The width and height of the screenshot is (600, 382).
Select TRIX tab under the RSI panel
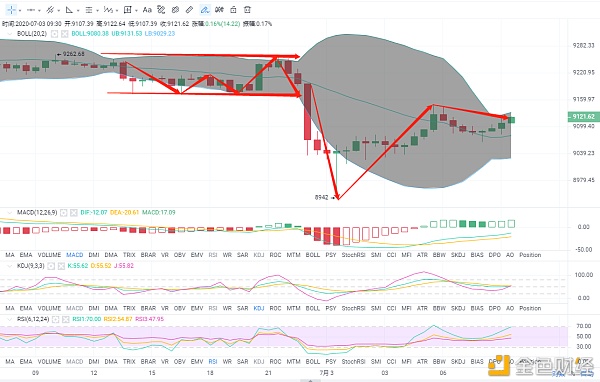point(129,362)
